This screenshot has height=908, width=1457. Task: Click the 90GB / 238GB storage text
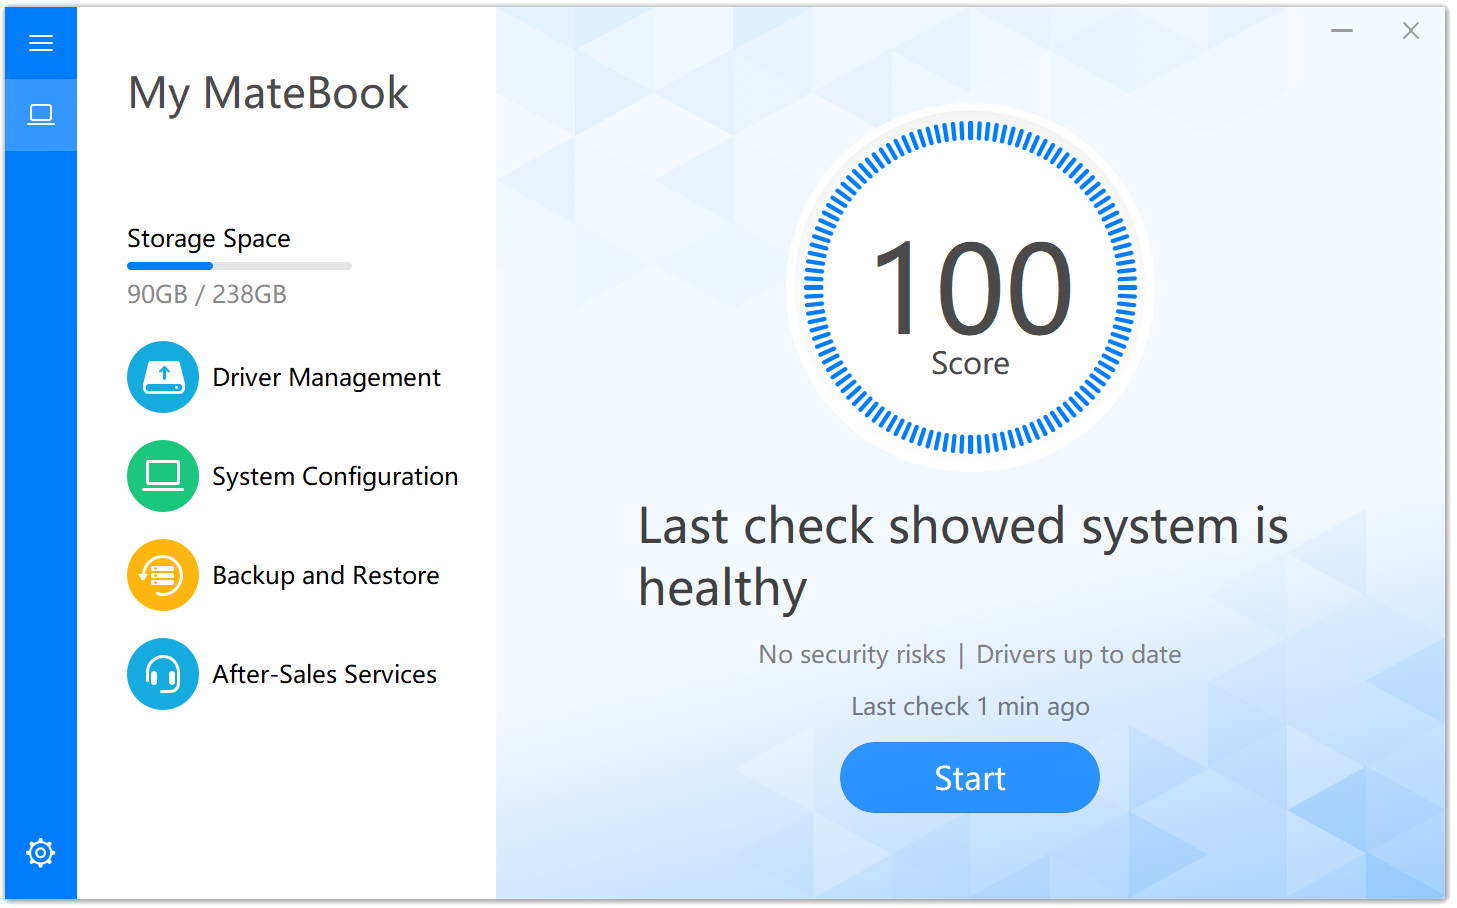pos(207,294)
